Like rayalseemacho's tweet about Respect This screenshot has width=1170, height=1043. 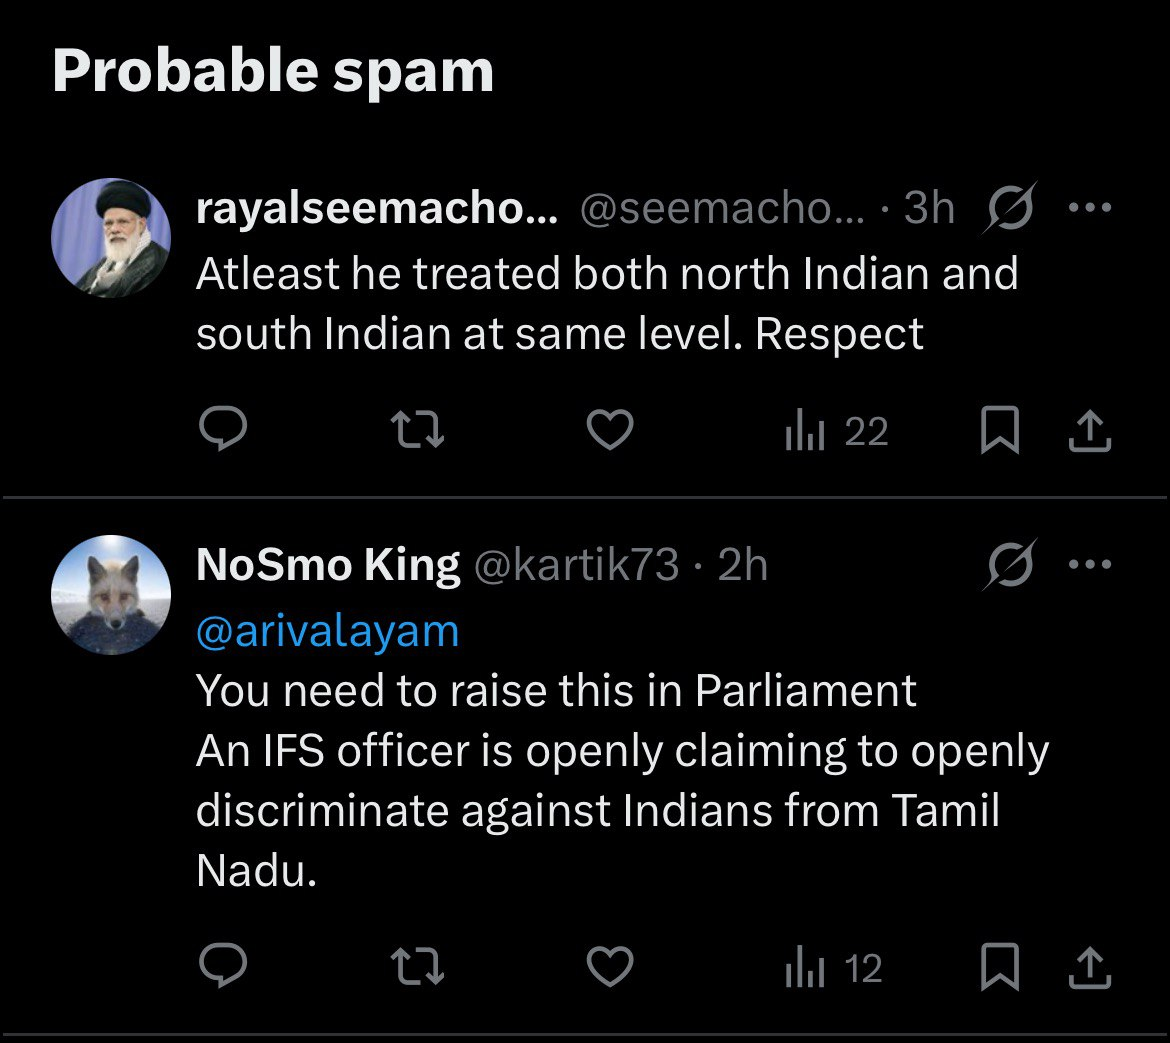609,431
